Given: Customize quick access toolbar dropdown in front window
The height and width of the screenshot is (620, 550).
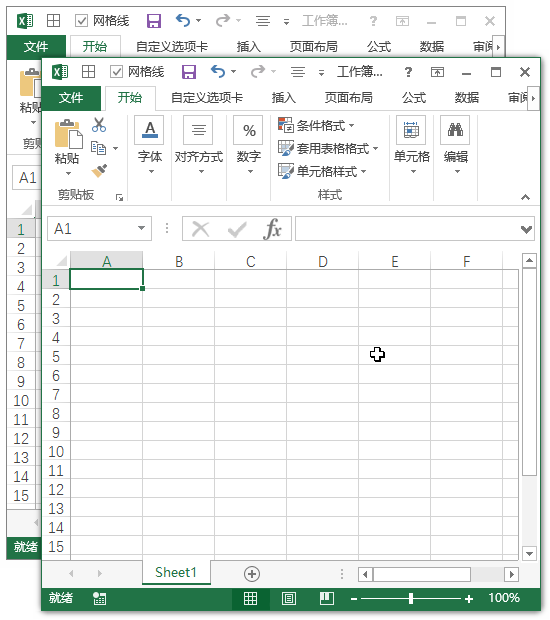Looking at the screenshot, I should 321,73.
